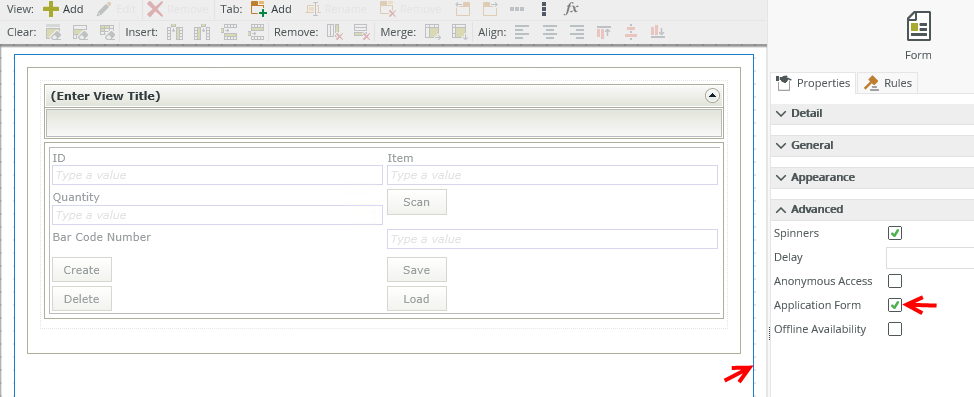Collapse the view using title arrow
Viewport: 974px width, 397px height.
(712, 96)
